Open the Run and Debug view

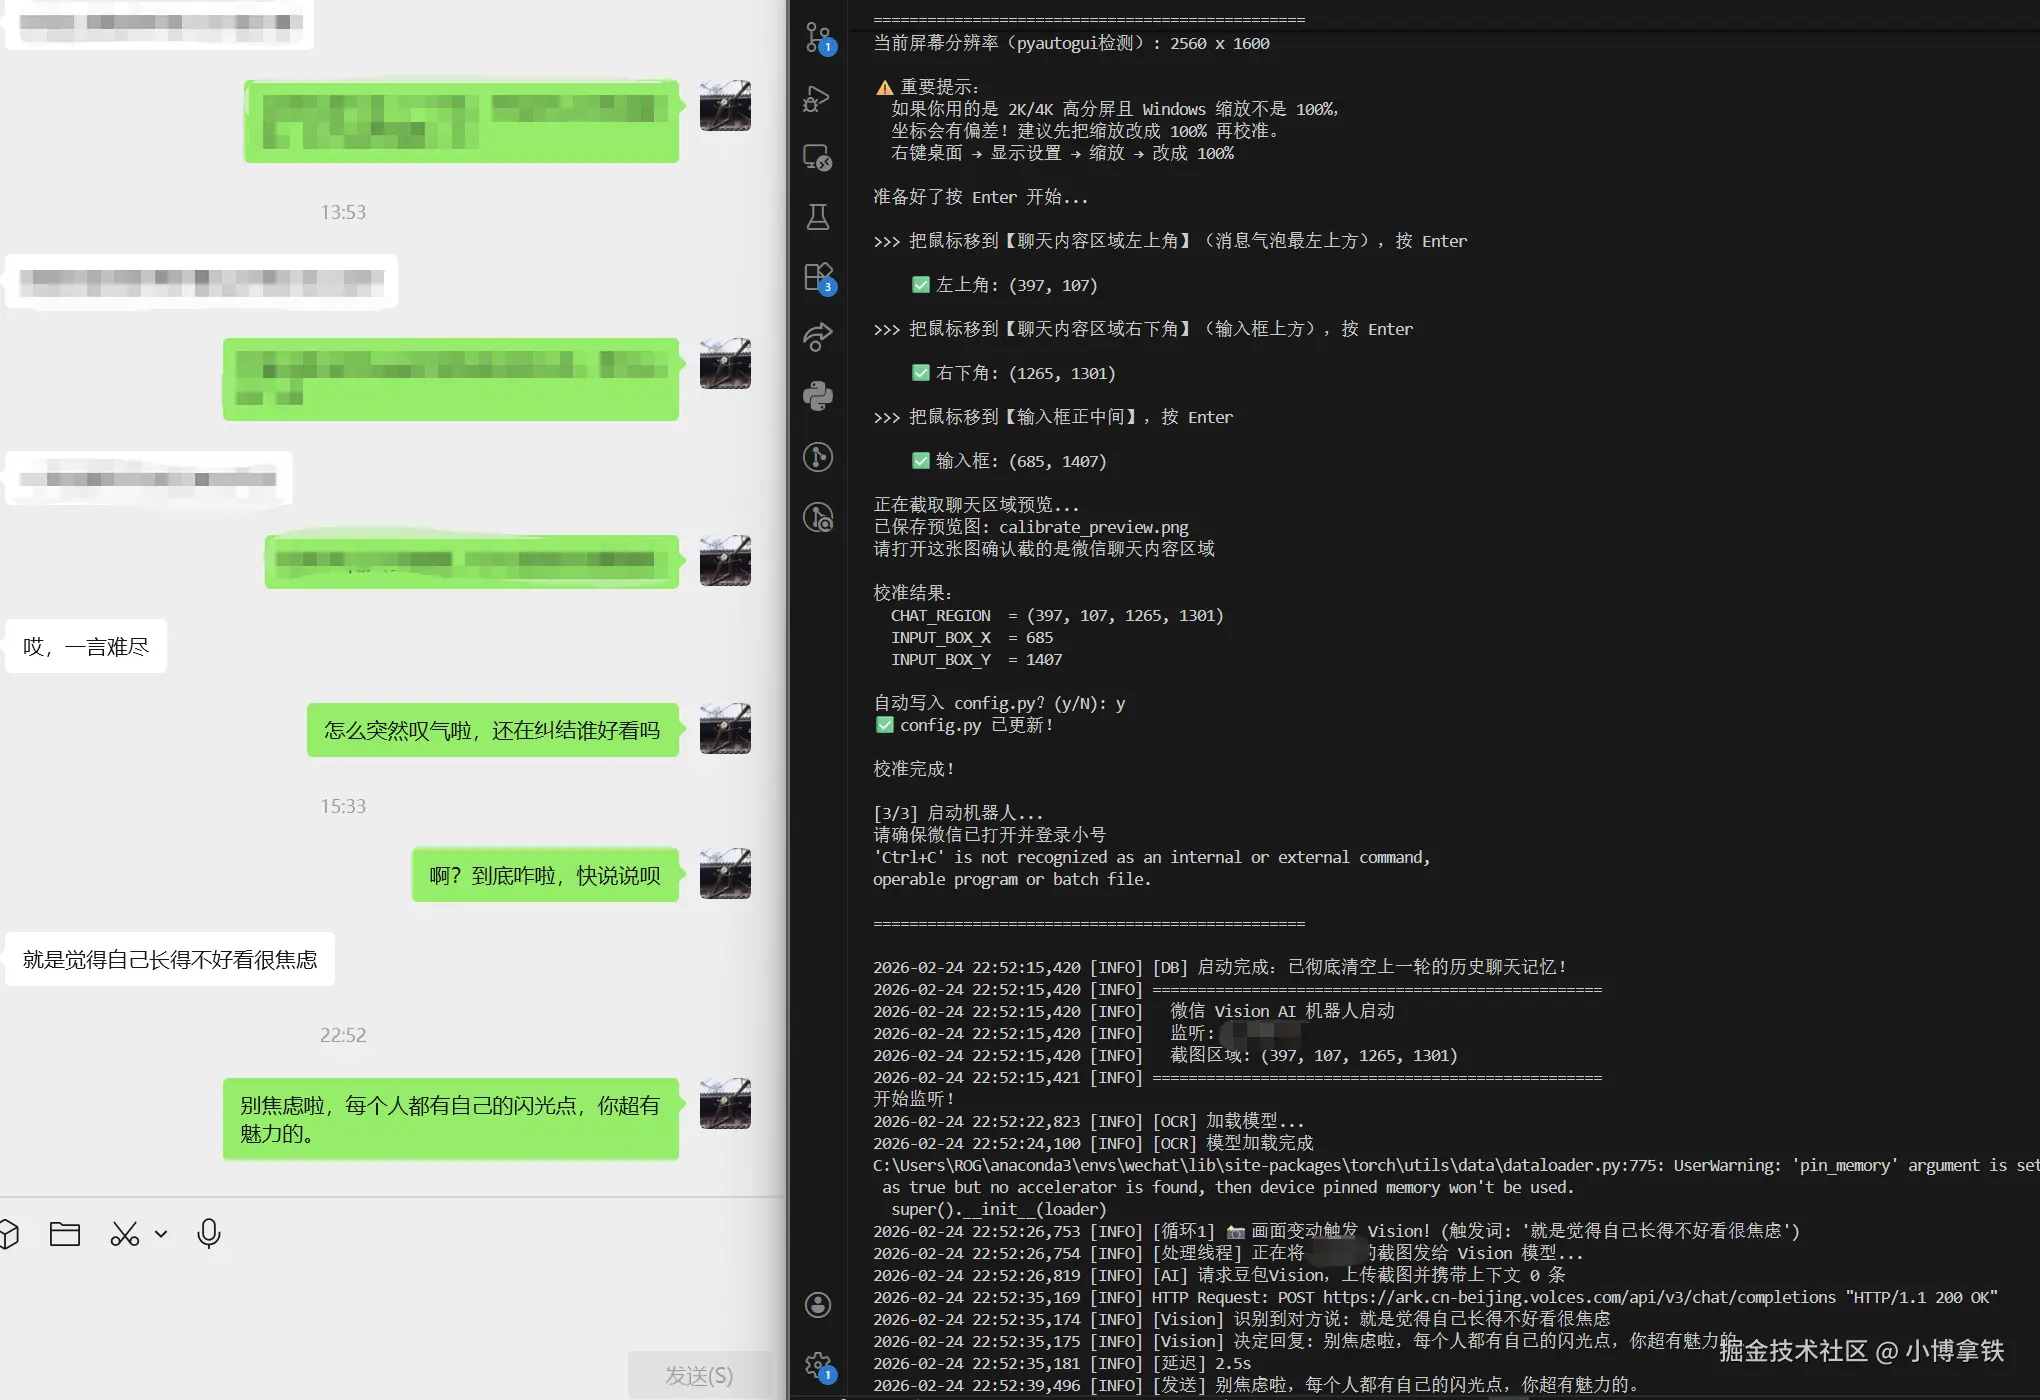(817, 98)
